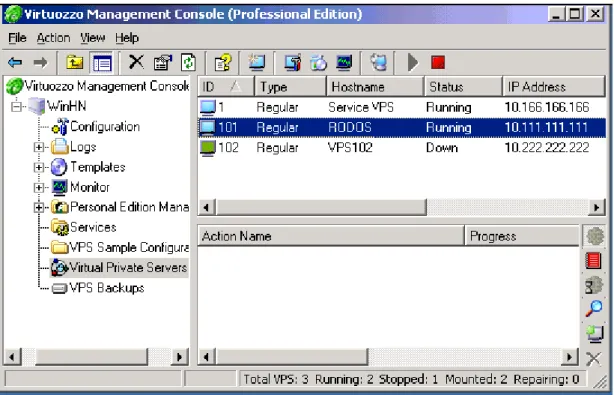Open the View menu

92,38
